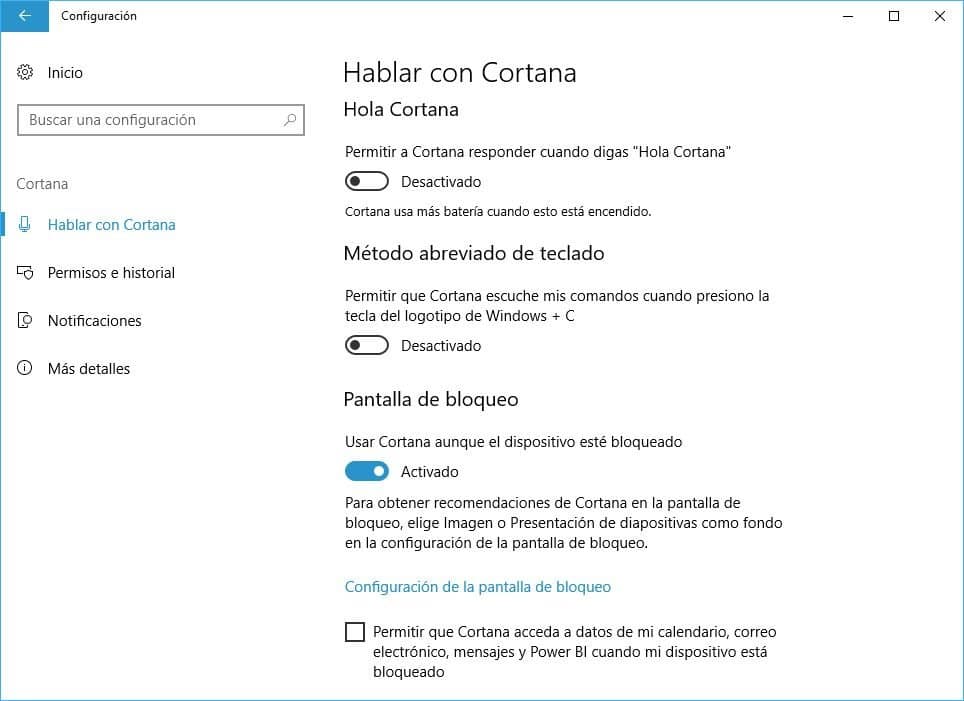Click the gear icon beside Inicio
The width and height of the screenshot is (964, 701).
(24, 72)
